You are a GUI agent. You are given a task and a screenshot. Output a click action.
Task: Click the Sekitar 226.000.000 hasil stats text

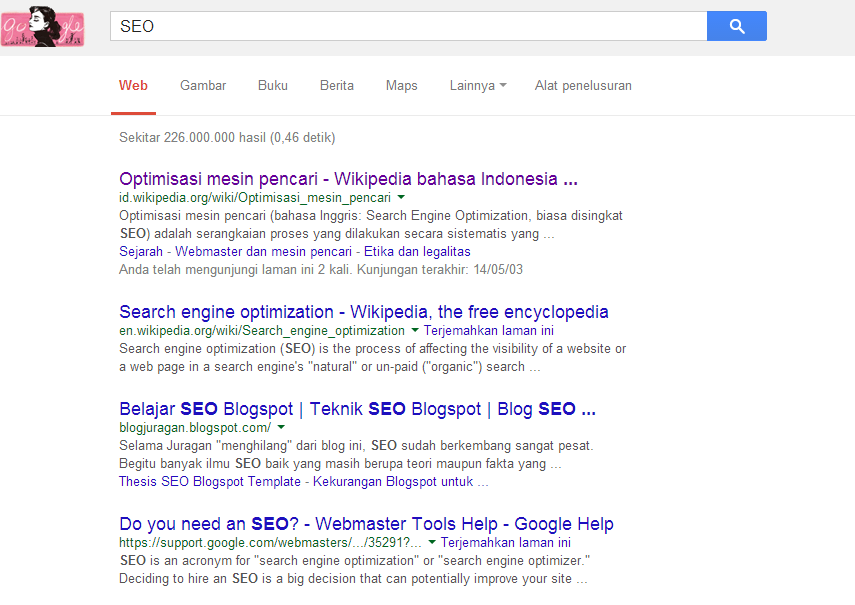tap(227, 137)
